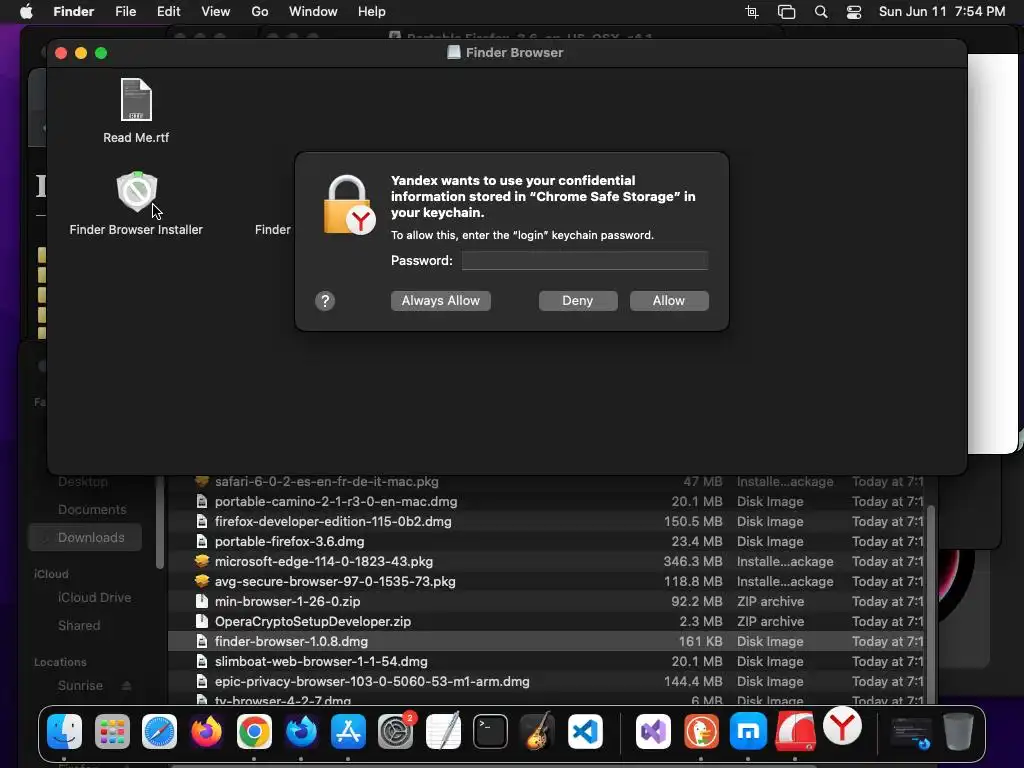The width and height of the screenshot is (1024, 768).
Task: Open the Edit menu
Action: coord(168,12)
